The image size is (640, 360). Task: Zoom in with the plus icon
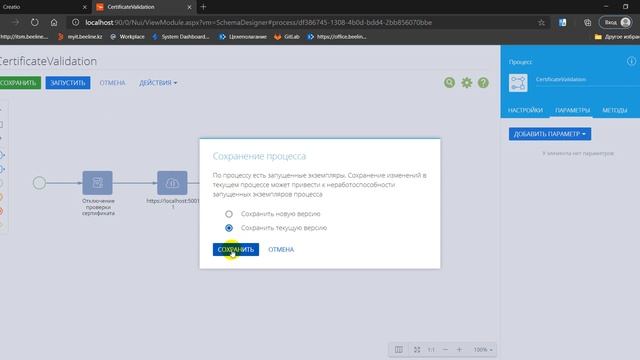tap(459, 350)
